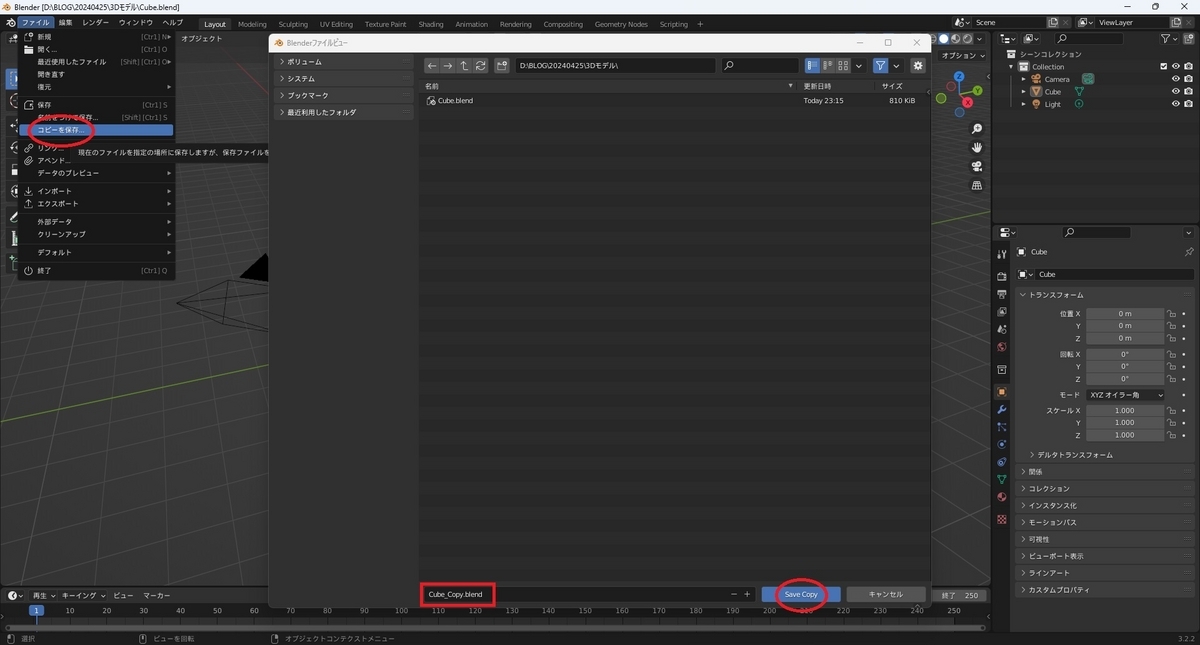Open Scene properties tab

tap(1002, 329)
